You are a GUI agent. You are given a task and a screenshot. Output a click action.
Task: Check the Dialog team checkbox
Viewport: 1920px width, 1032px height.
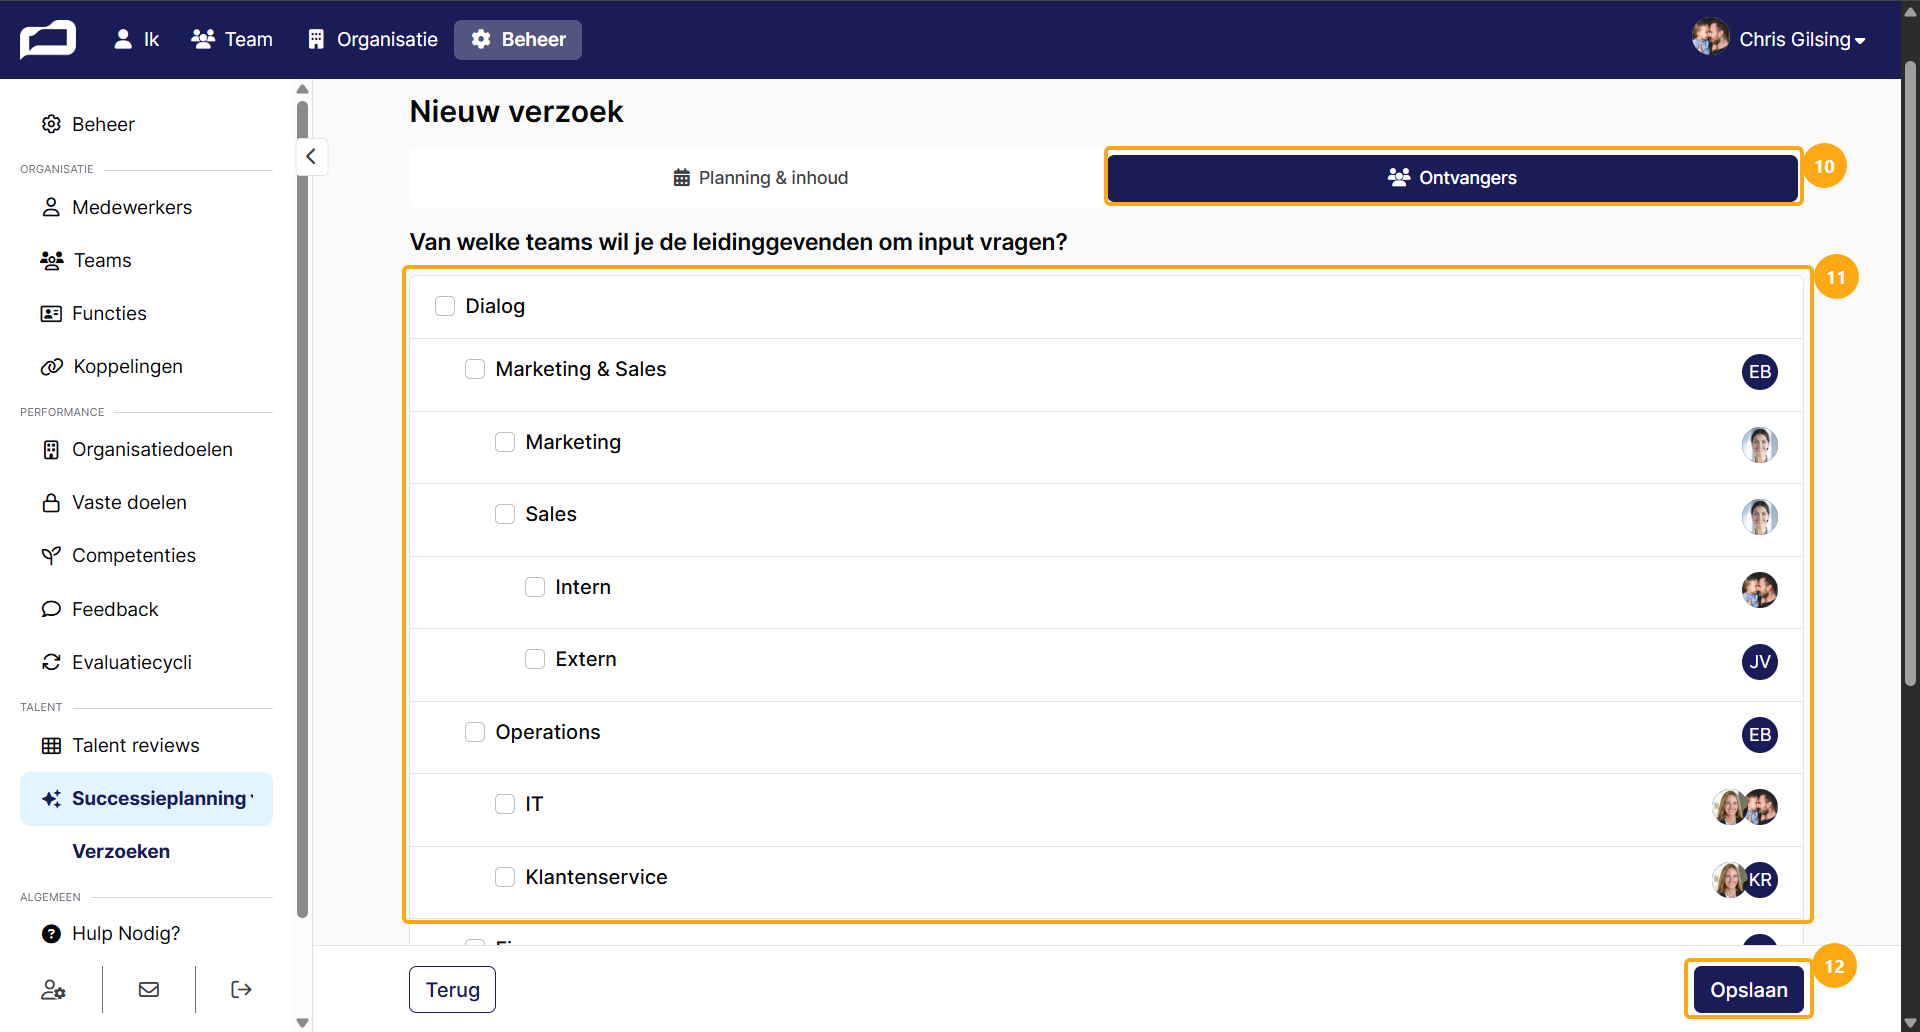[x=445, y=305]
